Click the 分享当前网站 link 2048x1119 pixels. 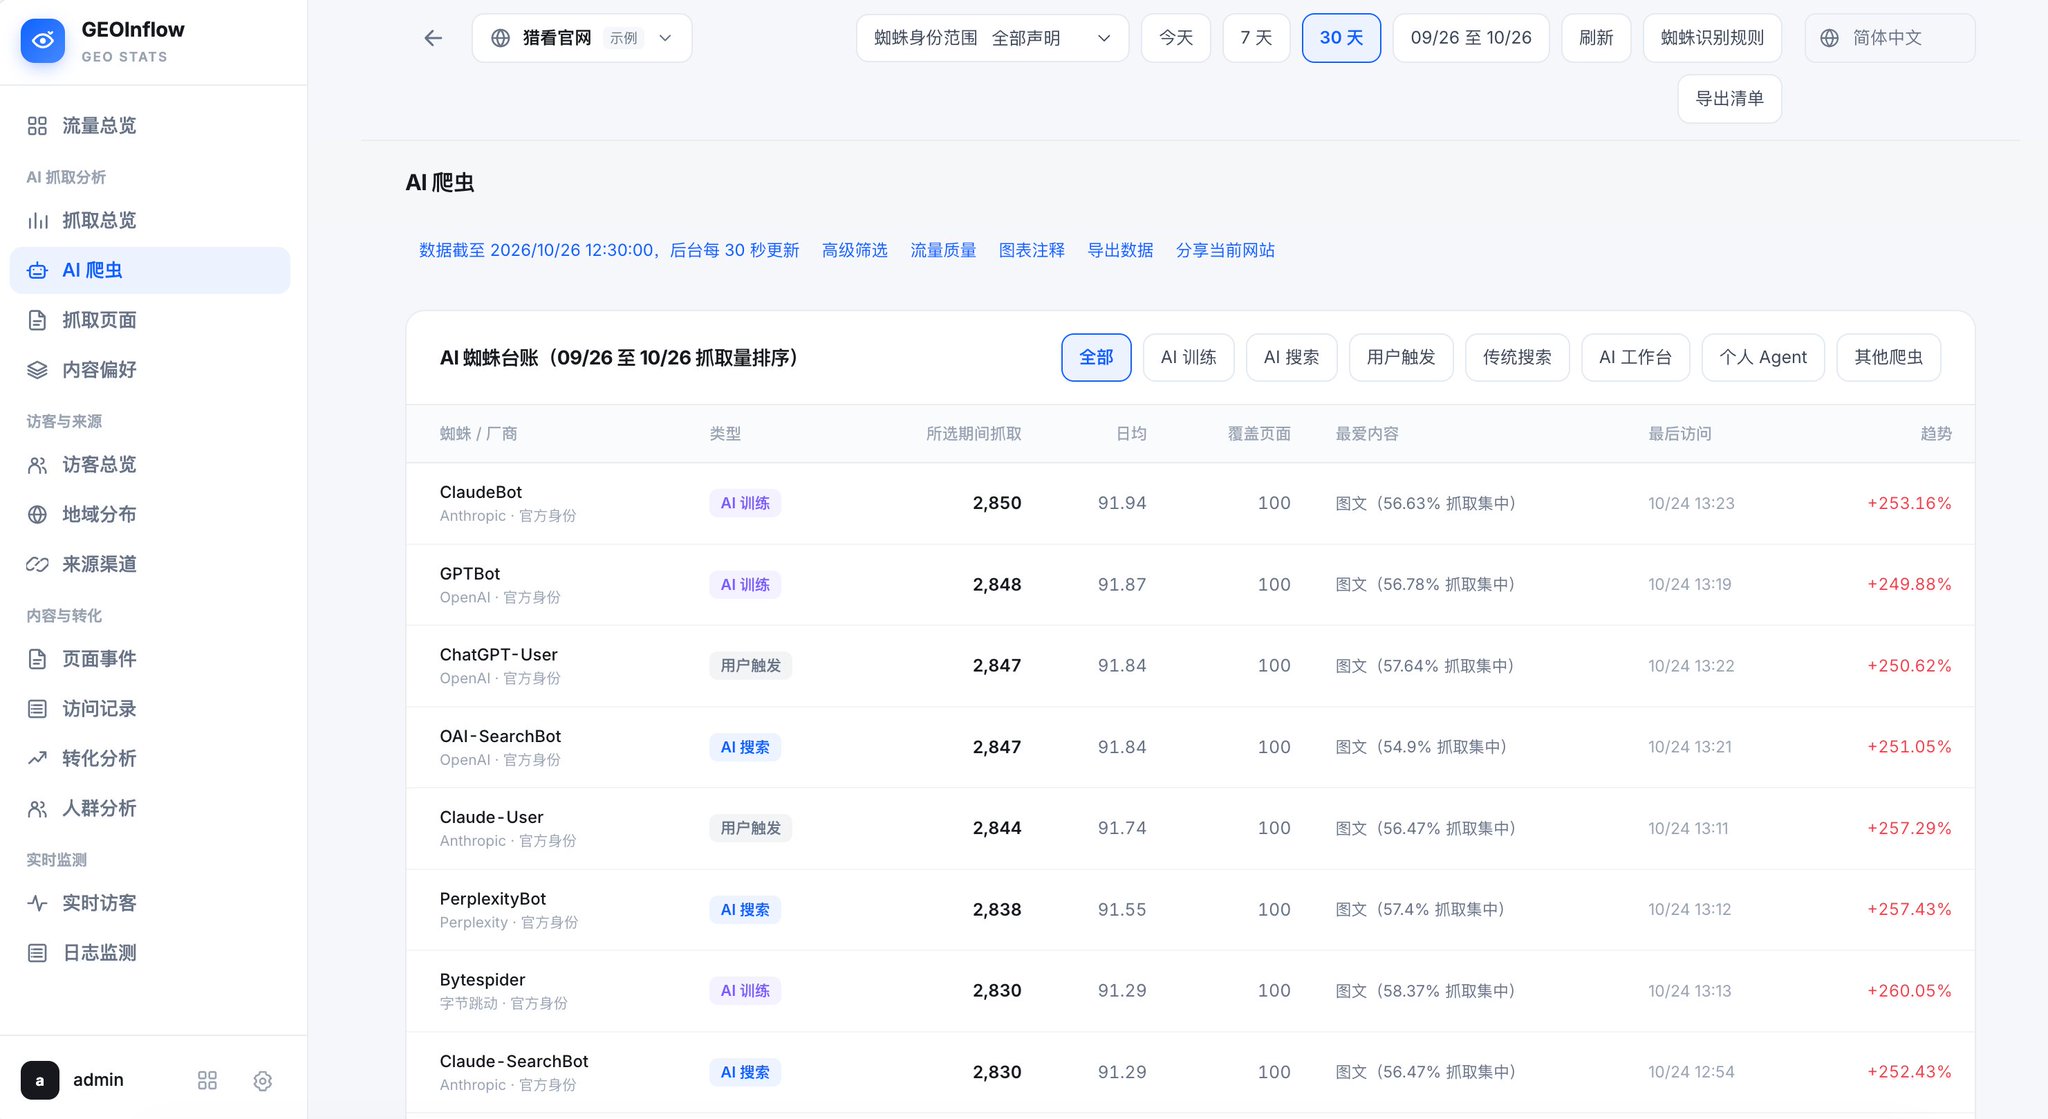click(x=1225, y=250)
